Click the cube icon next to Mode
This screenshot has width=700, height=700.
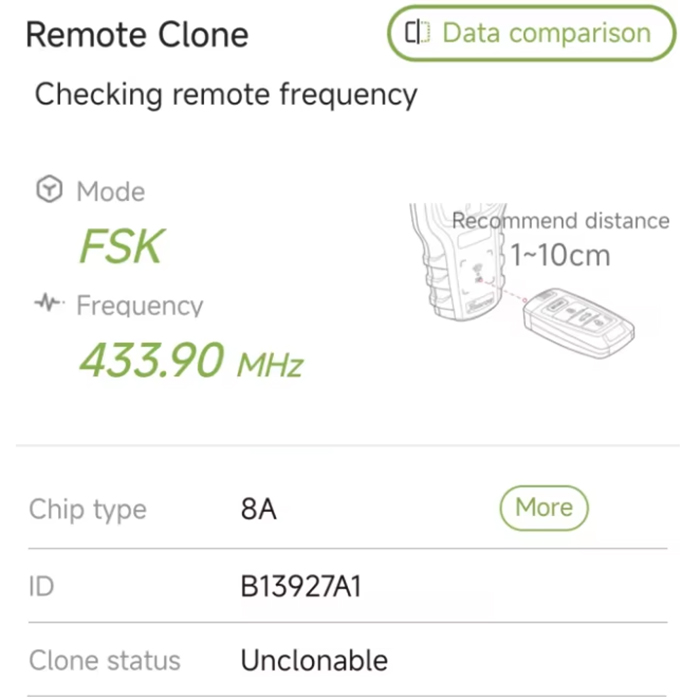49,190
